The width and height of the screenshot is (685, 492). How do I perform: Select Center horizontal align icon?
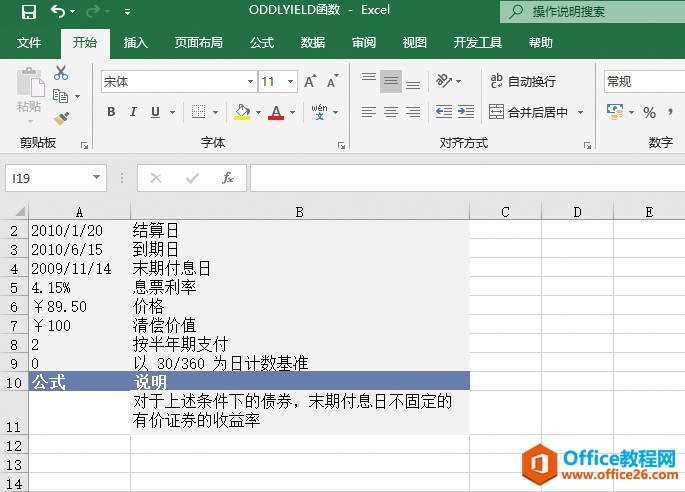(391, 112)
